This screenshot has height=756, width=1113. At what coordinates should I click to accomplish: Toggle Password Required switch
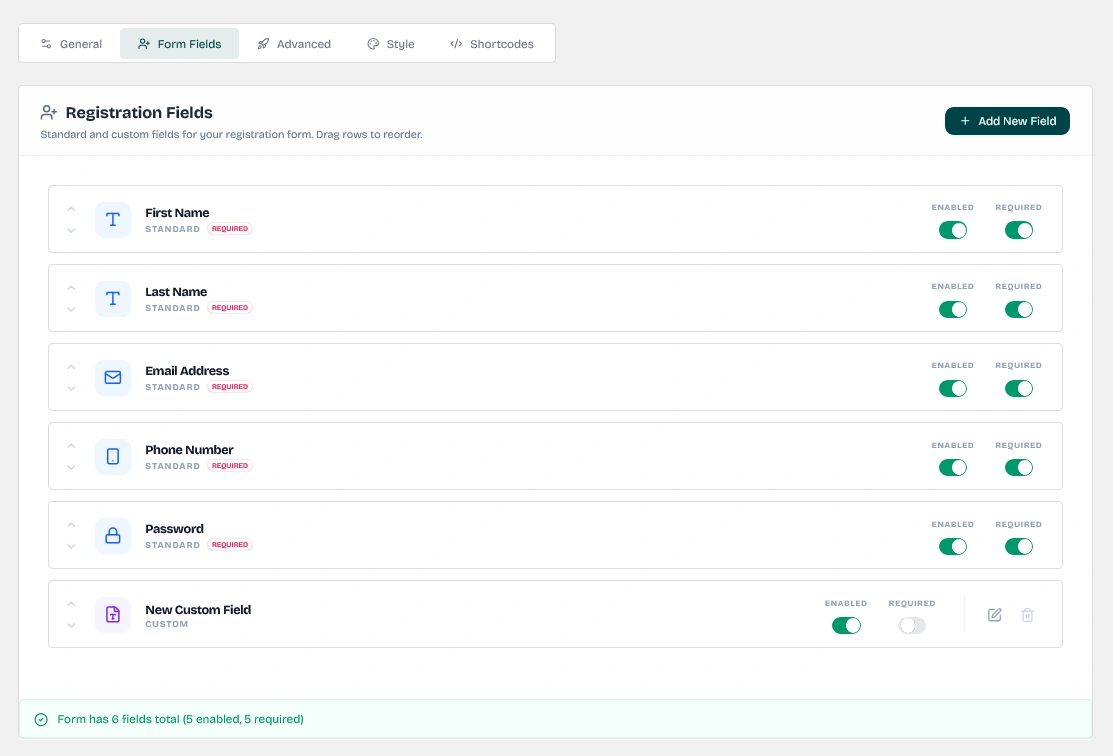pyautogui.click(x=1019, y=547)
